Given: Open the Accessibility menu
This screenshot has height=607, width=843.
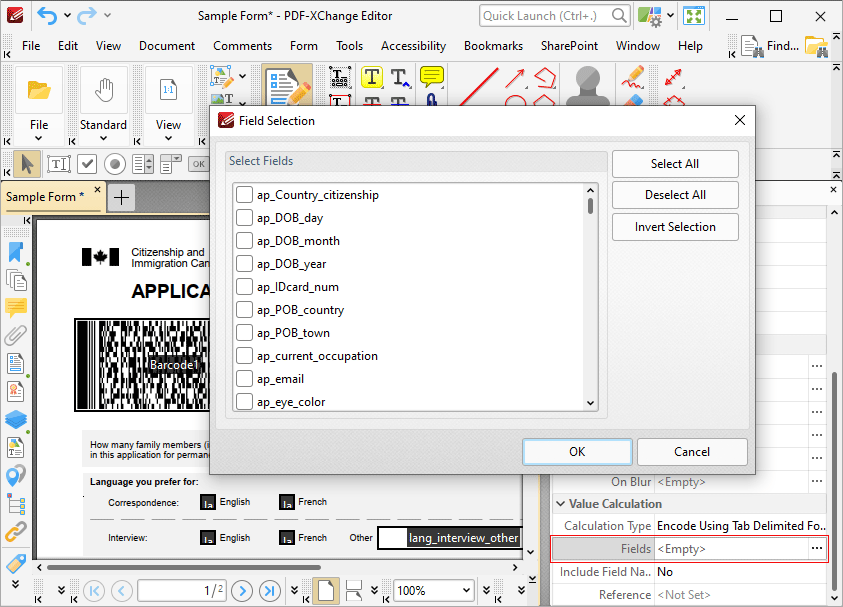Looking at the screenshot, I should click(413, 46).
